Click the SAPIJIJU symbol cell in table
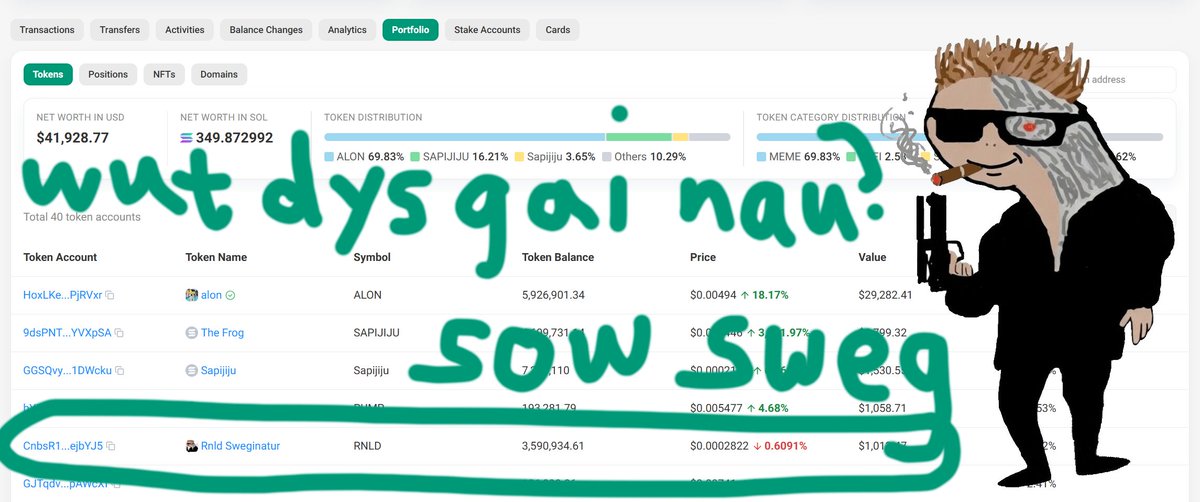The image size is (1200, 502). click(x=376, y=333)
